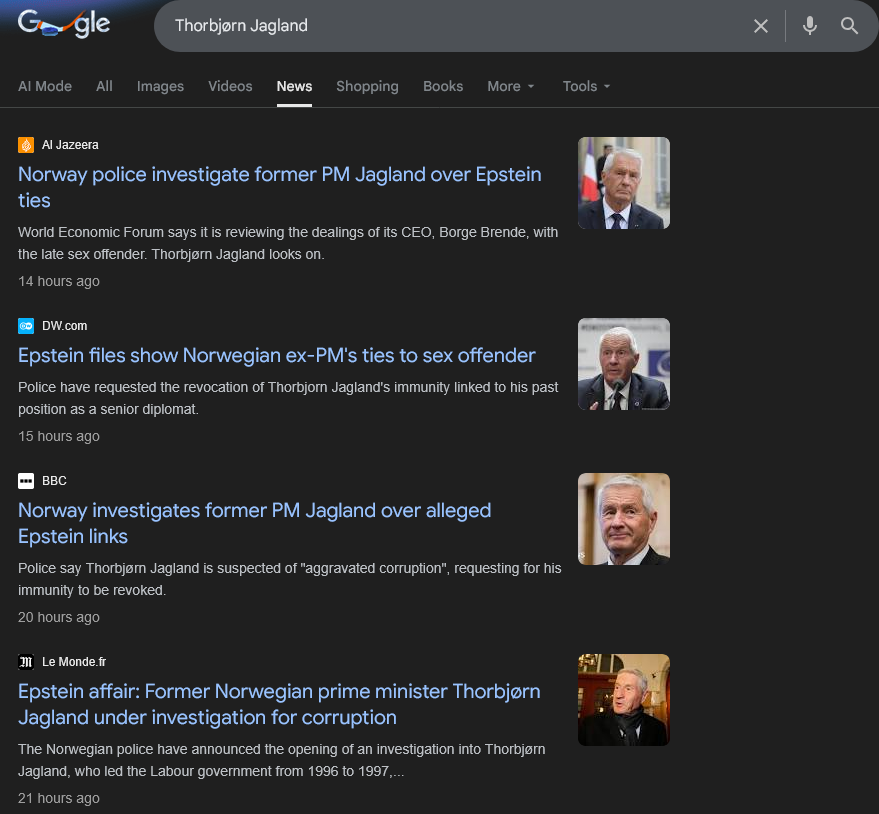
Task: Click the Le Monde article thumbnail image
Action: click(x=624, y=700)
